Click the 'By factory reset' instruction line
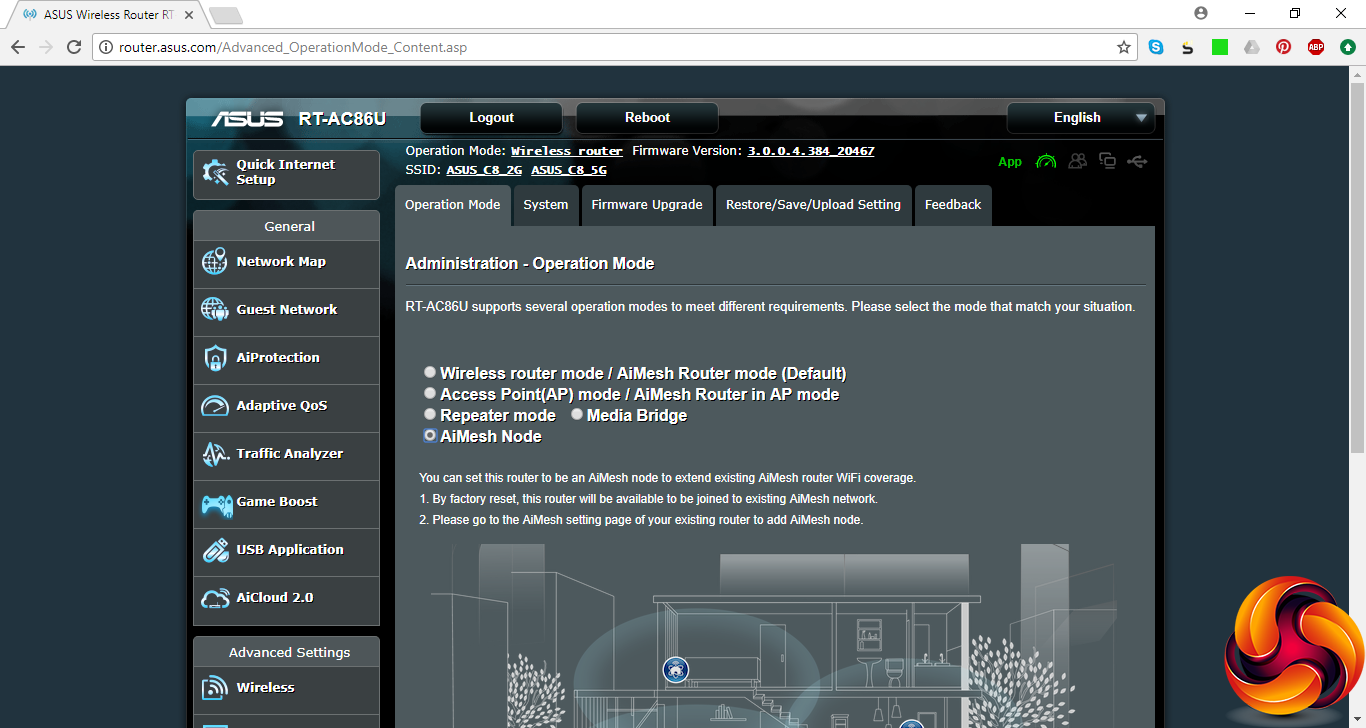This screenshot has height=728, width=1366. click(x=648, y=499)
